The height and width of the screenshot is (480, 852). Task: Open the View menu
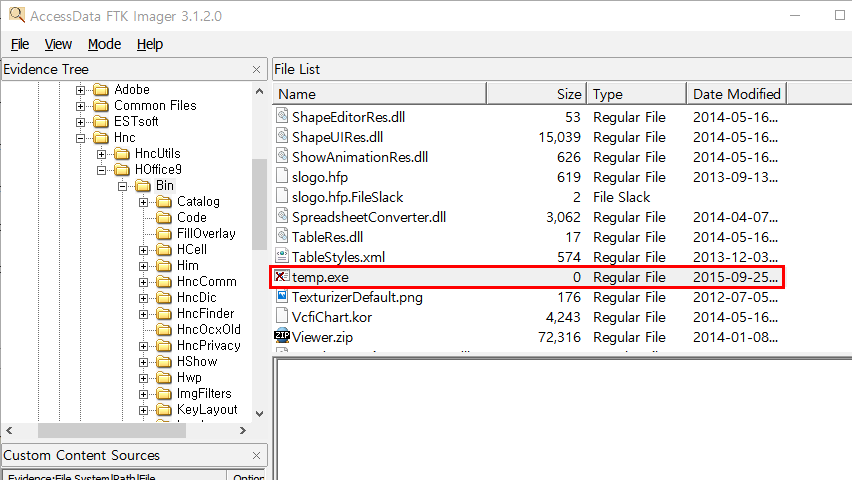coord(58,44)
